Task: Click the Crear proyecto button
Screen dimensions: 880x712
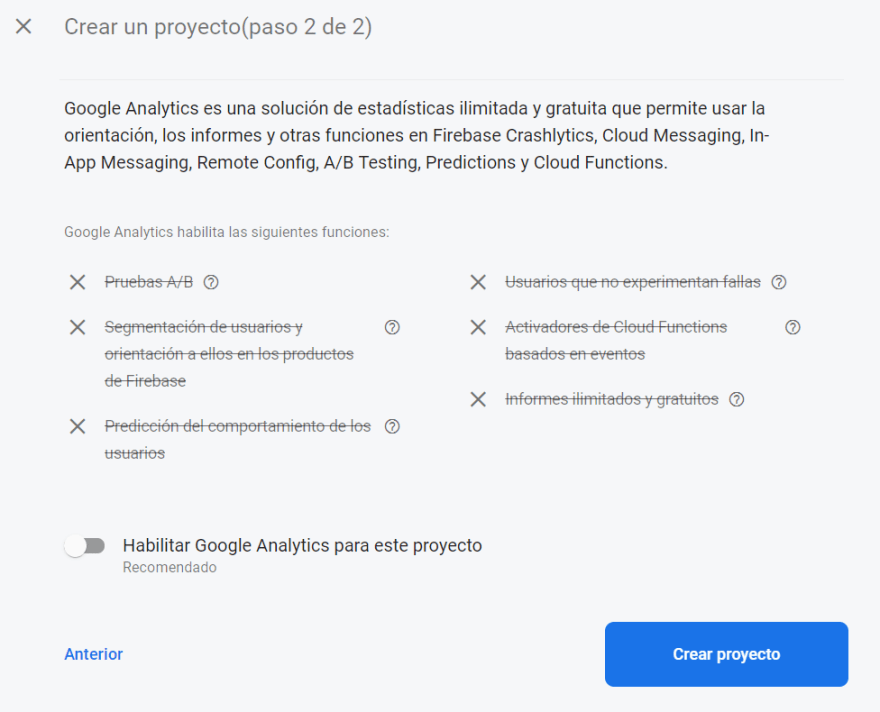Action: click(x=726, y=654)
